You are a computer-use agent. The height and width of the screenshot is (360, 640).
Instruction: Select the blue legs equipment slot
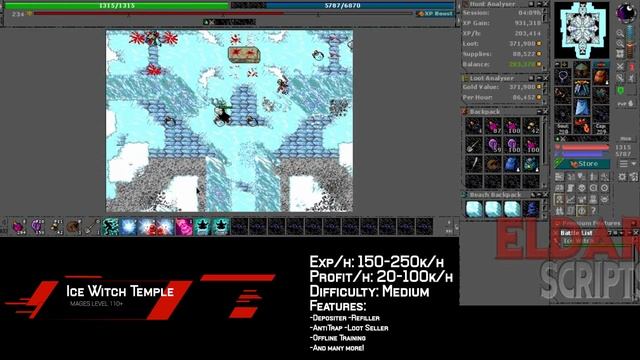[582, 107]
